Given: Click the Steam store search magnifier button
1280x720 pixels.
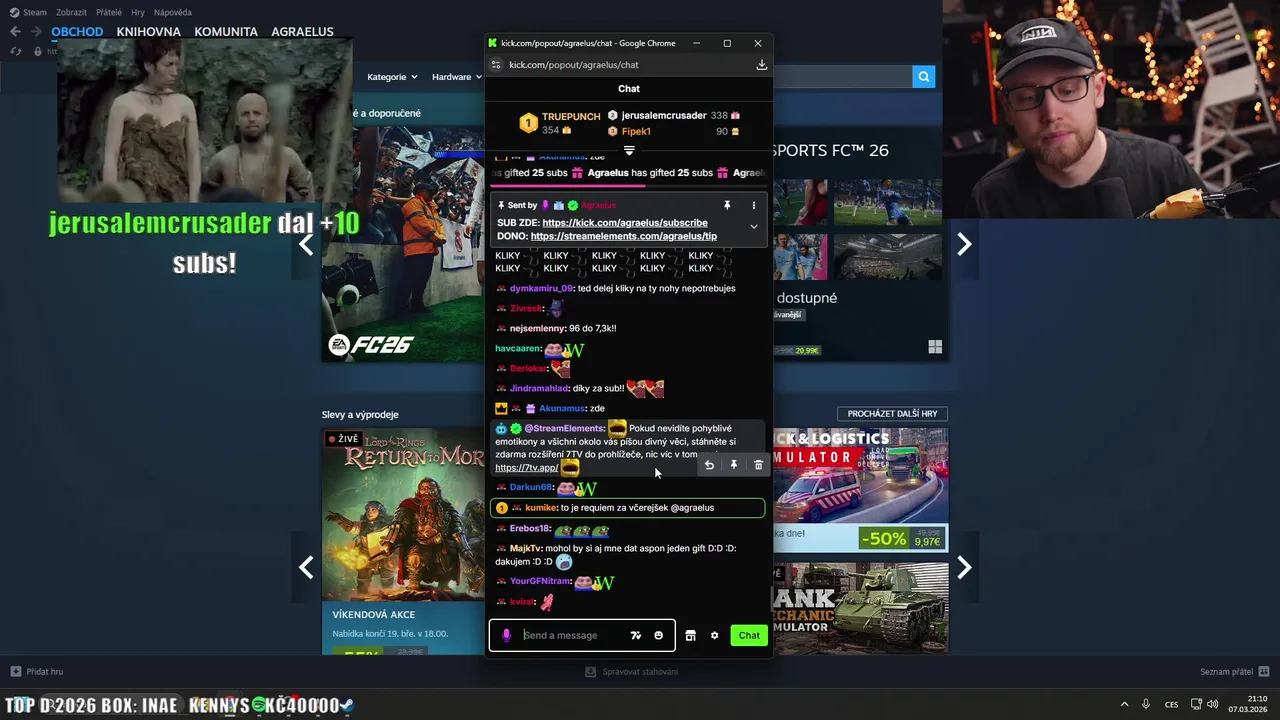Looking at the screenshot, I should [923, 76].
